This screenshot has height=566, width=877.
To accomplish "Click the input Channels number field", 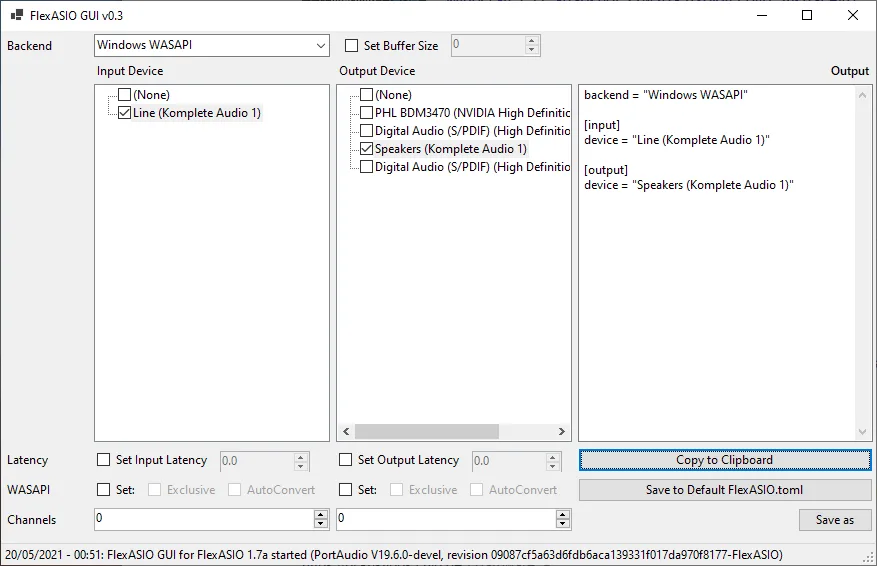I will 204,519.
